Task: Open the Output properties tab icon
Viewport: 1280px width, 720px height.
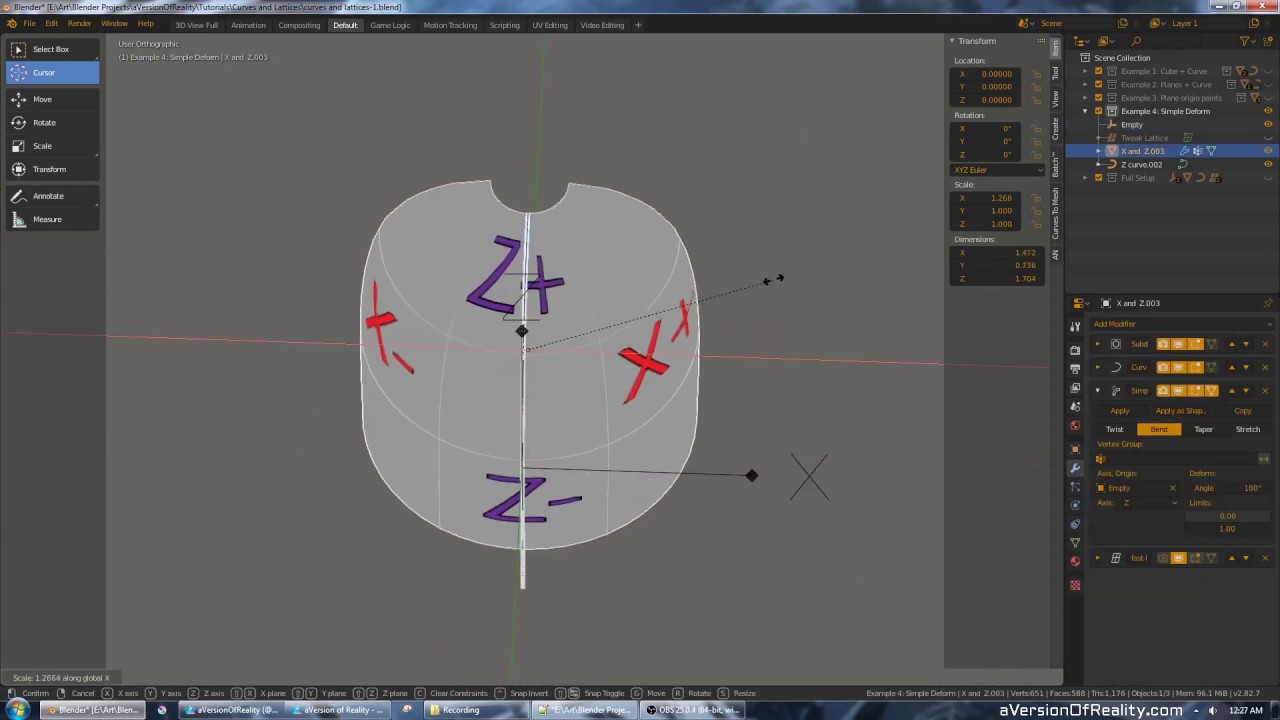Action: [1075, 369]
